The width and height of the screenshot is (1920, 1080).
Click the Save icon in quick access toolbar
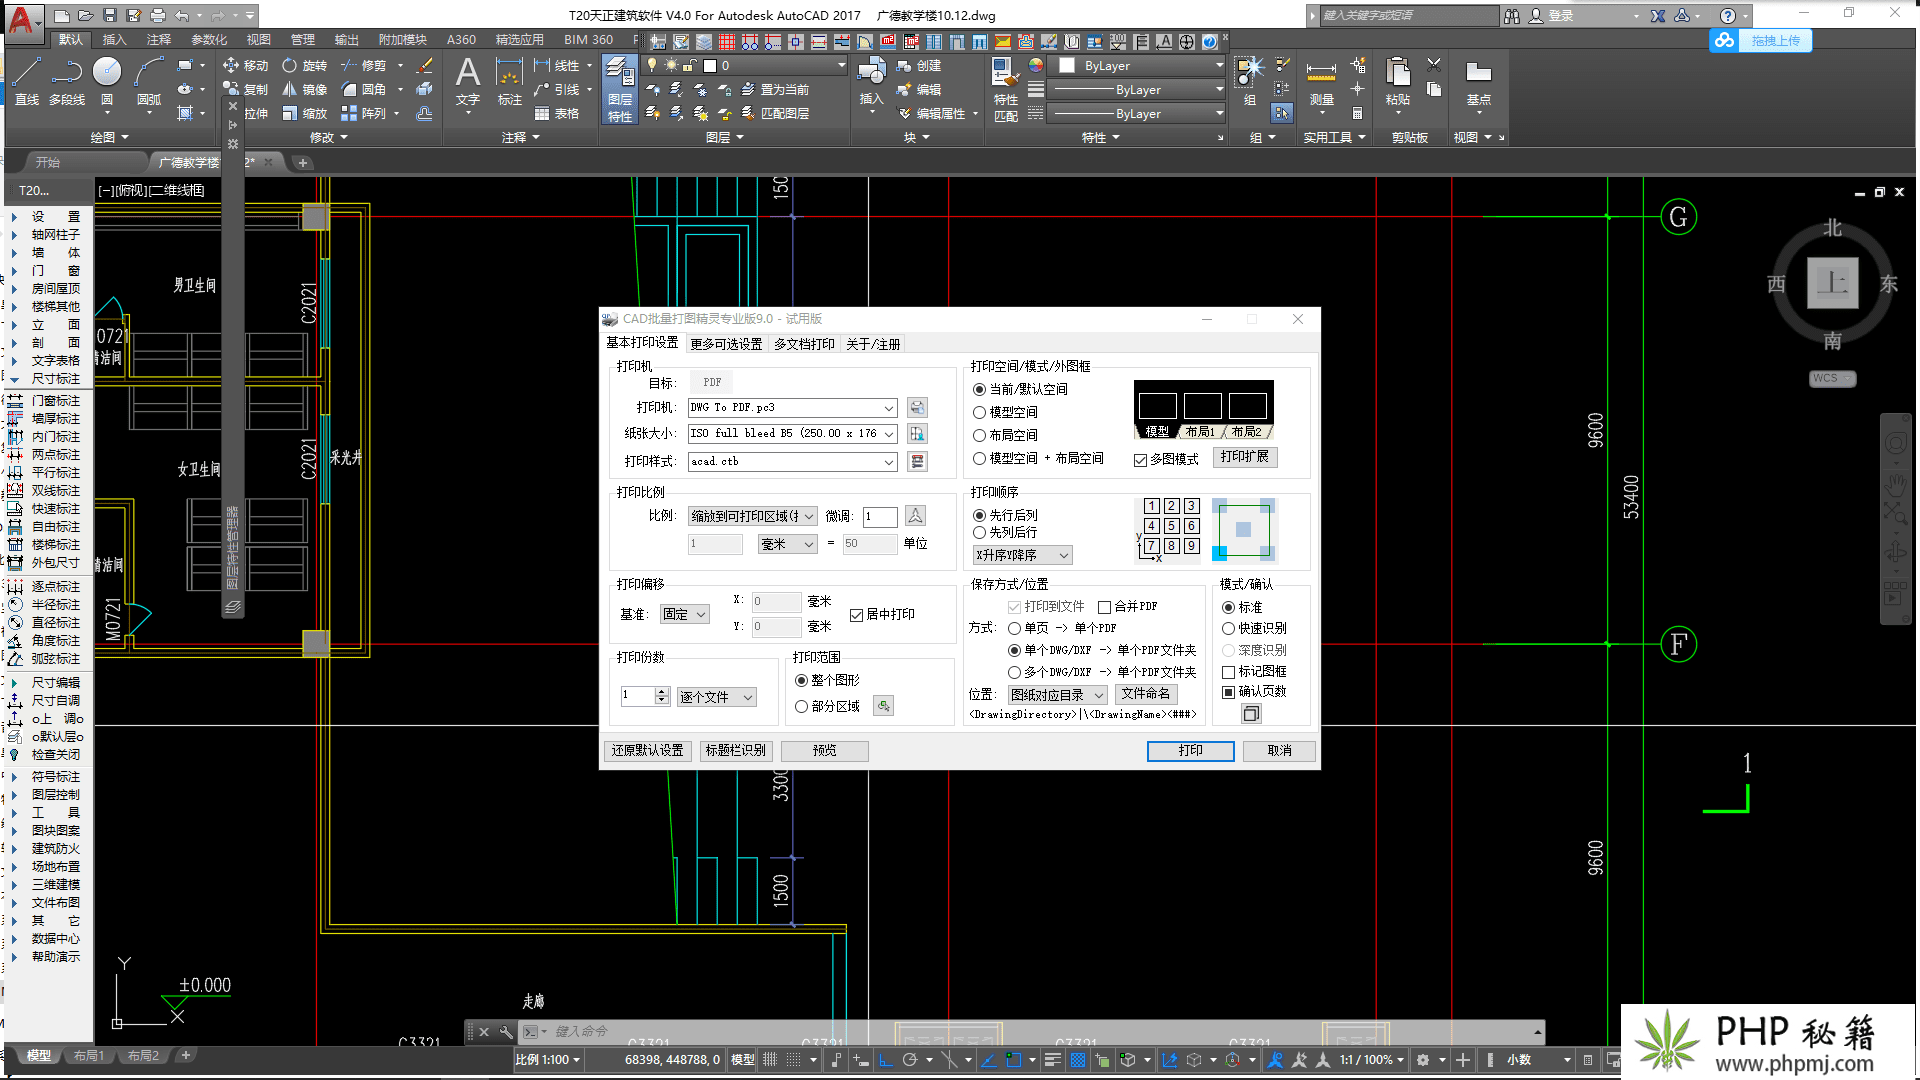point(110,15)
